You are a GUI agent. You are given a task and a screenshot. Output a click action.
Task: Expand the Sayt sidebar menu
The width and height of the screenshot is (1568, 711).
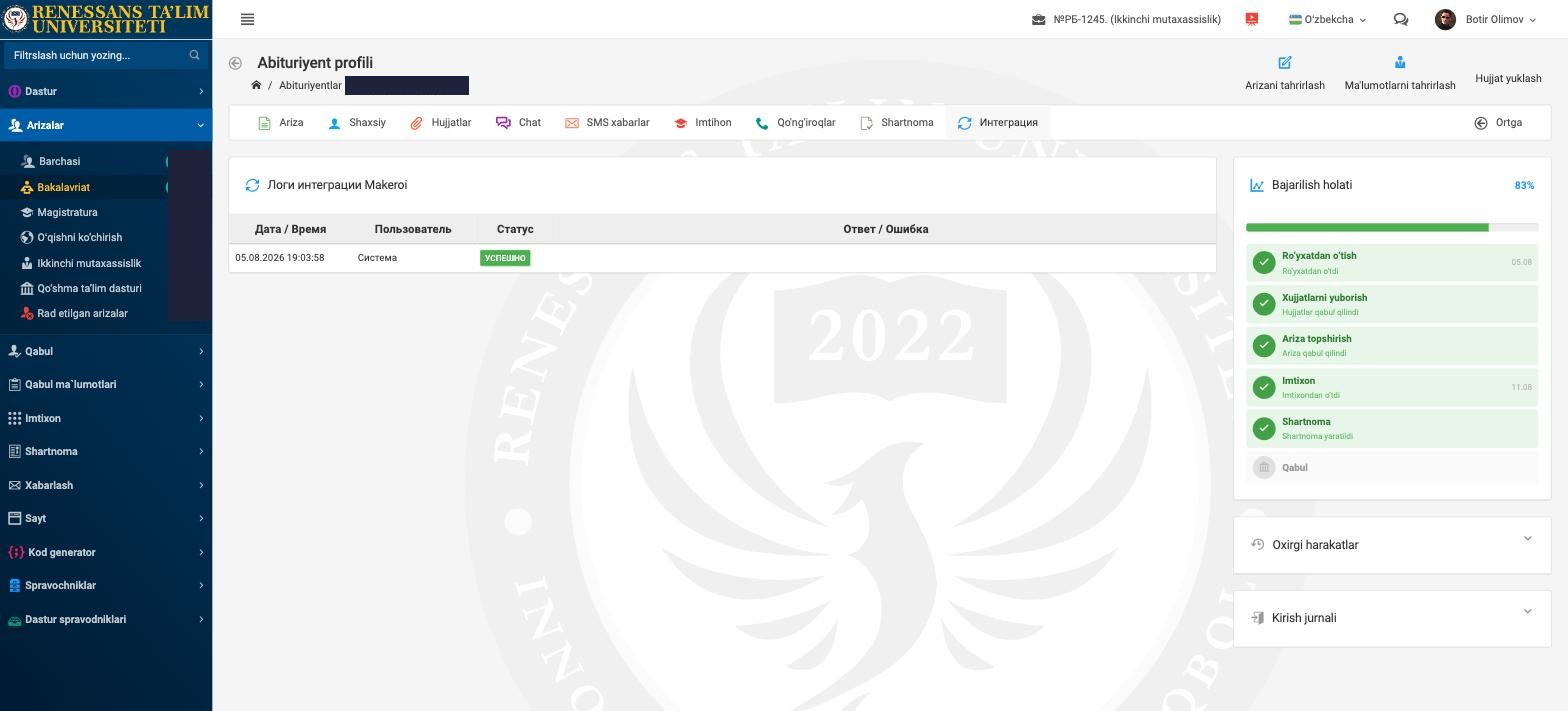(106, 518)
